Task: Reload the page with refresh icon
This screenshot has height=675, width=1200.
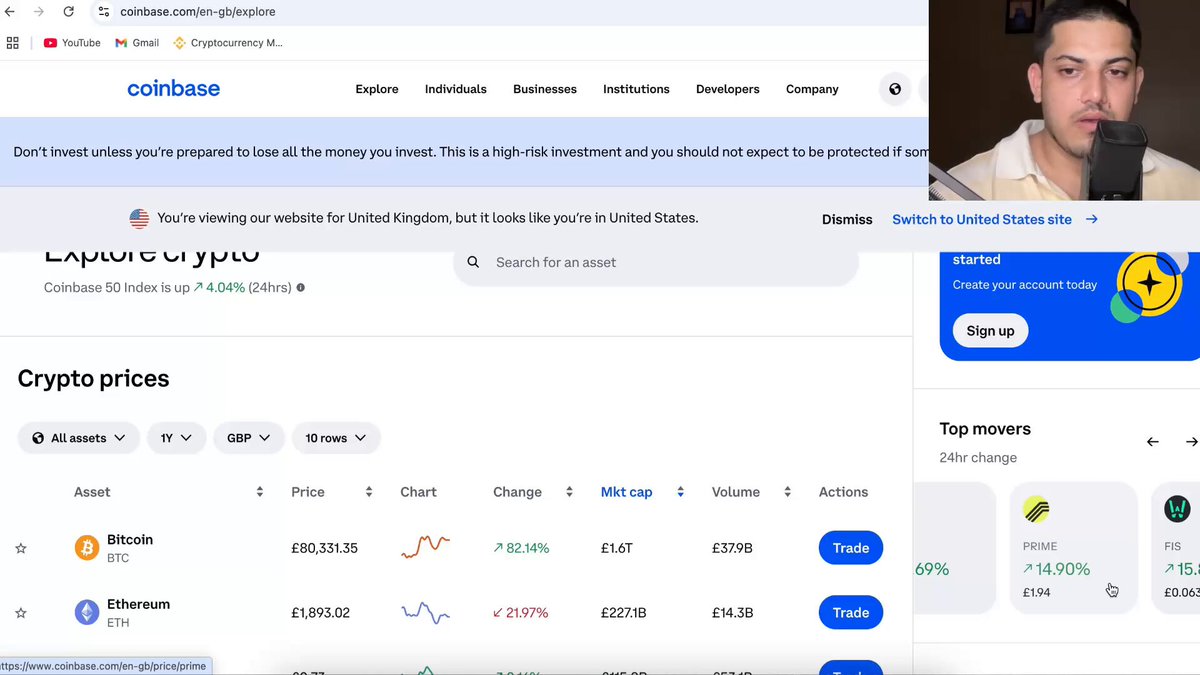Action: coord(68,12)
